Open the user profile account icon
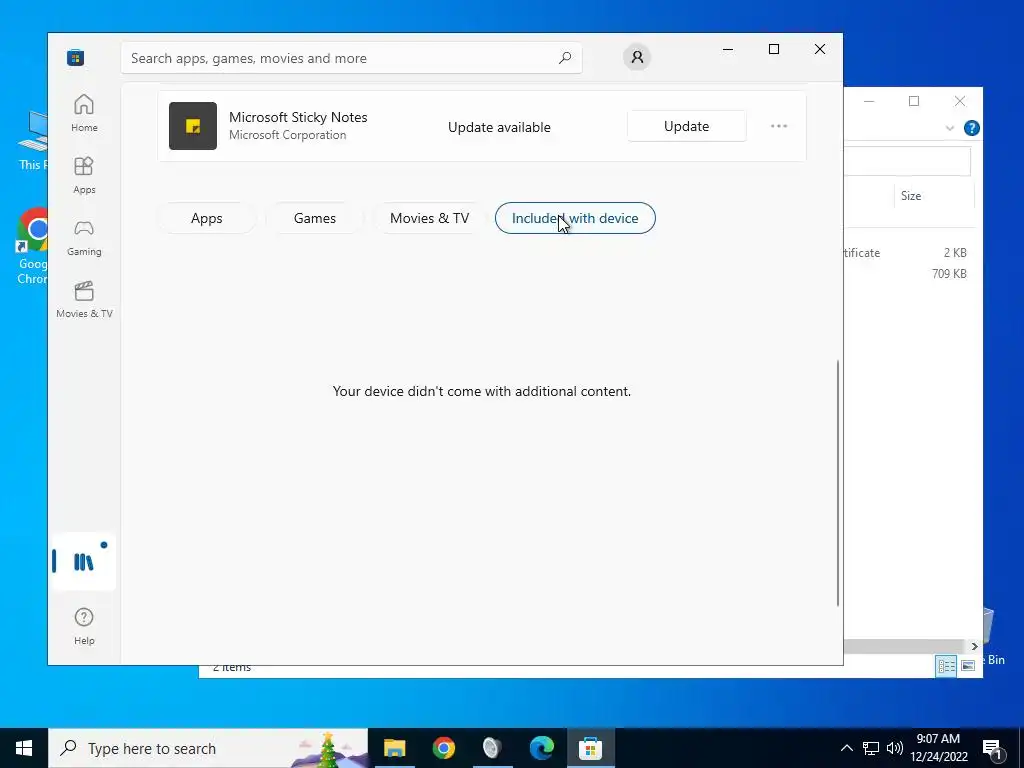 [x=637, y=57]
